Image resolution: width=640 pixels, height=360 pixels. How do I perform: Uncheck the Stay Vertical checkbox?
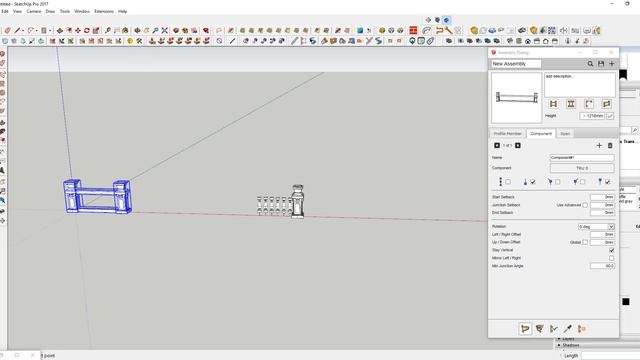point(611,250)
